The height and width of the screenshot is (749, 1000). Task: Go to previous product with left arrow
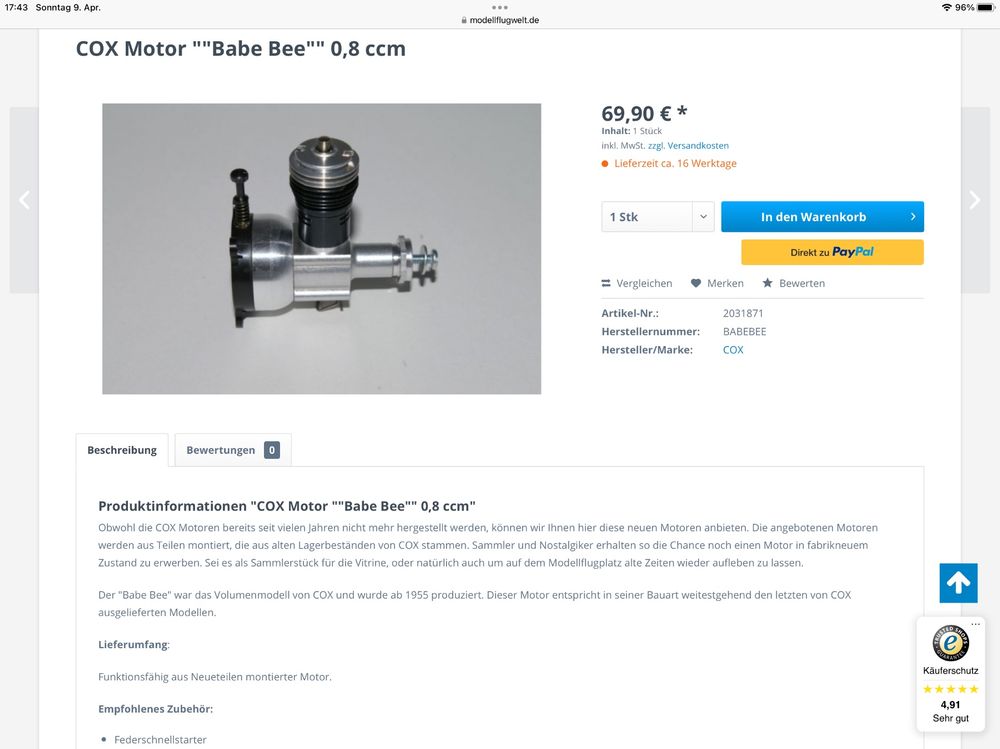tap(24, 200)
